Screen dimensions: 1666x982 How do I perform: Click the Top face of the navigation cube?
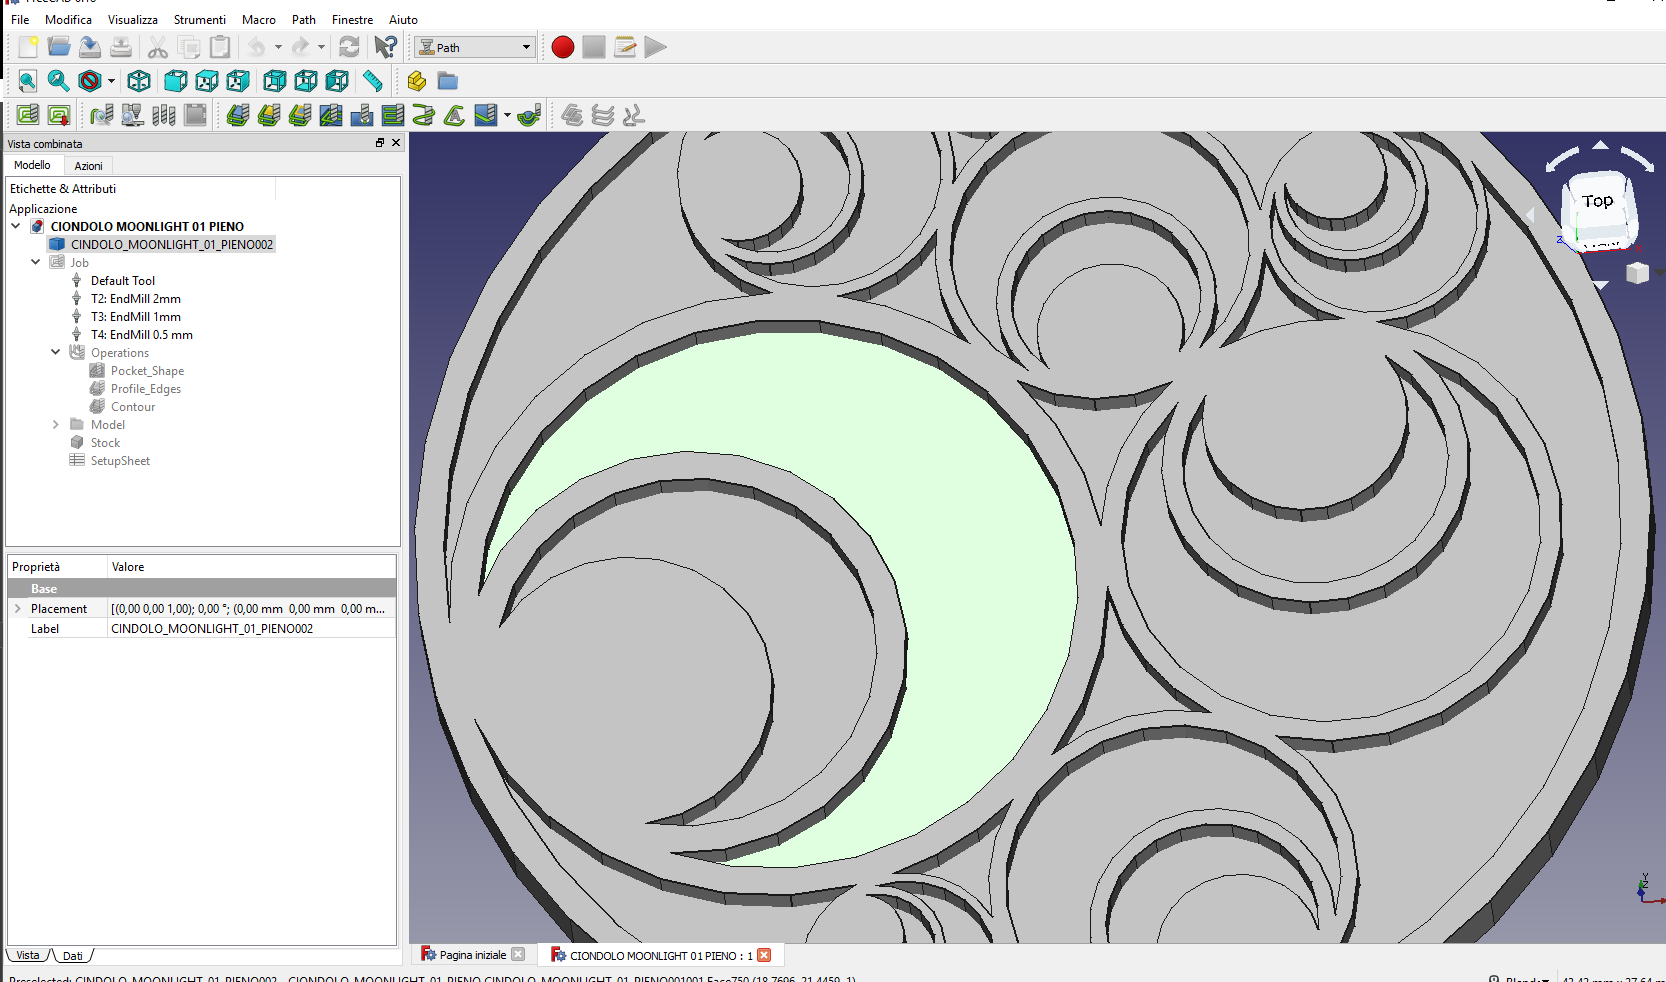[1598, 203]
